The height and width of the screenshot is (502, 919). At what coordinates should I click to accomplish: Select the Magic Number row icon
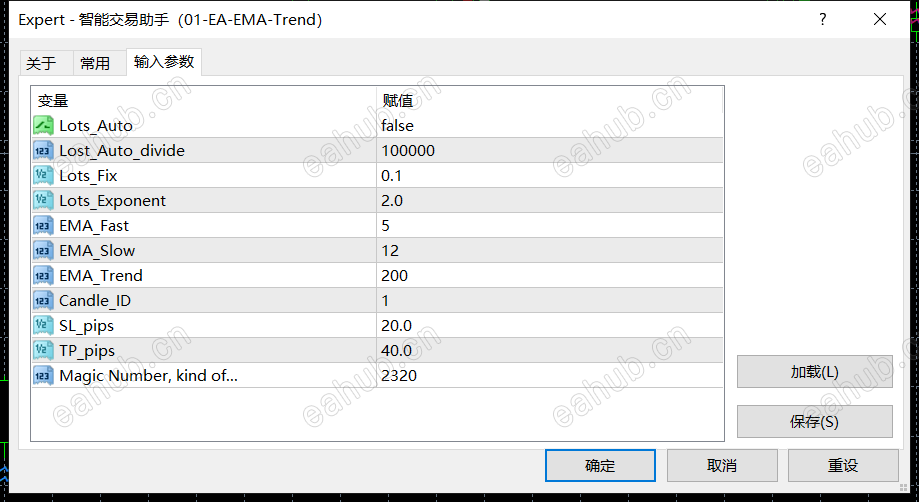(x=43, y=375)
